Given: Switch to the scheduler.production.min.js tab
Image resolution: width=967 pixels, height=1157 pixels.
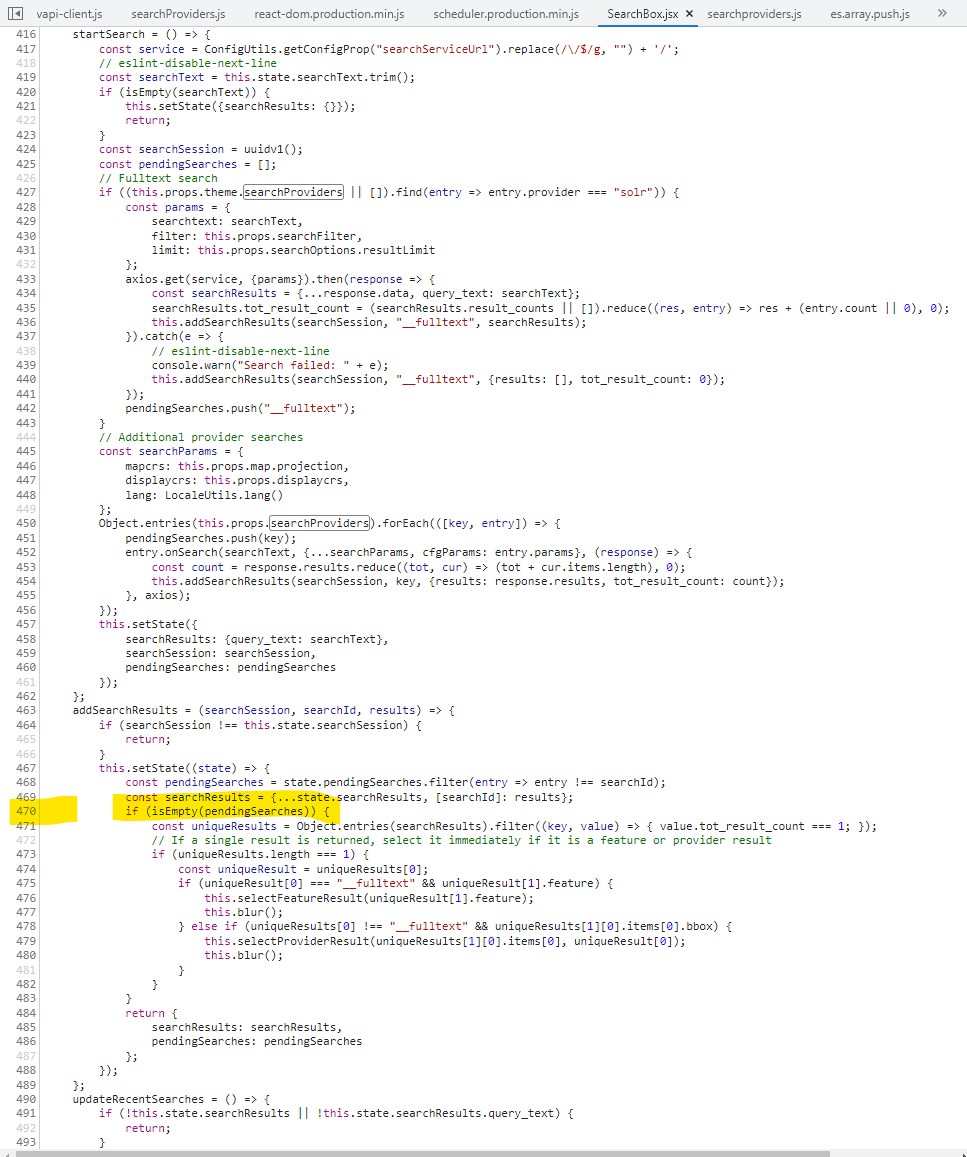Looking at the screenshot, I should point(505,13).
